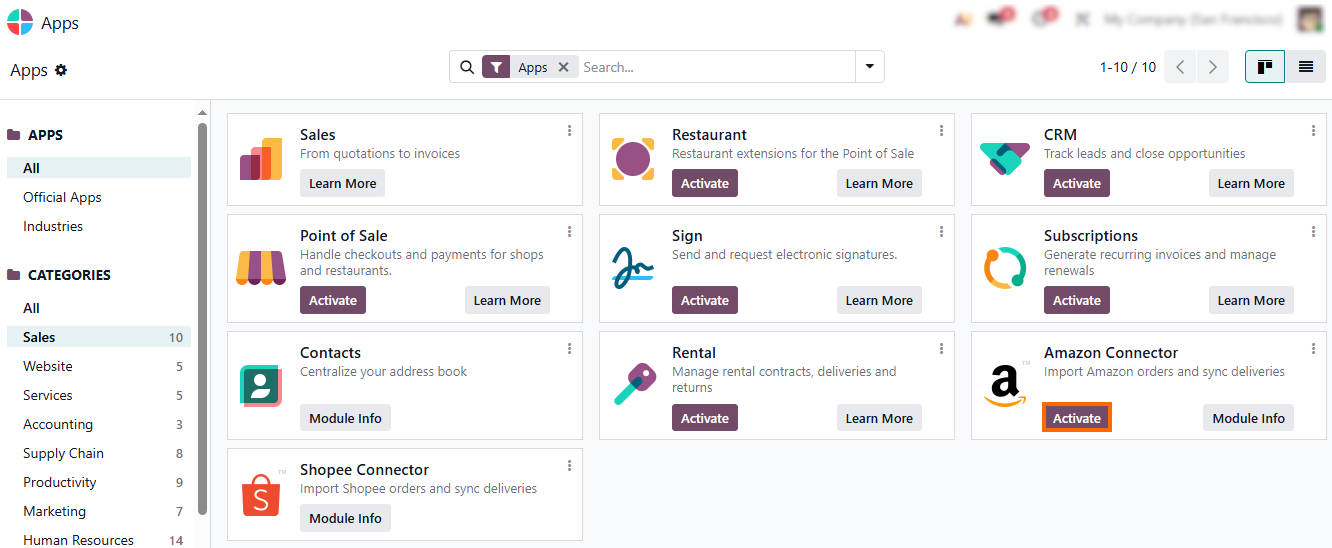The width and height of the screenshot is (1332, 548).
Task: Open the search options dropdown arrow
Action: click(x=869, y=67)
